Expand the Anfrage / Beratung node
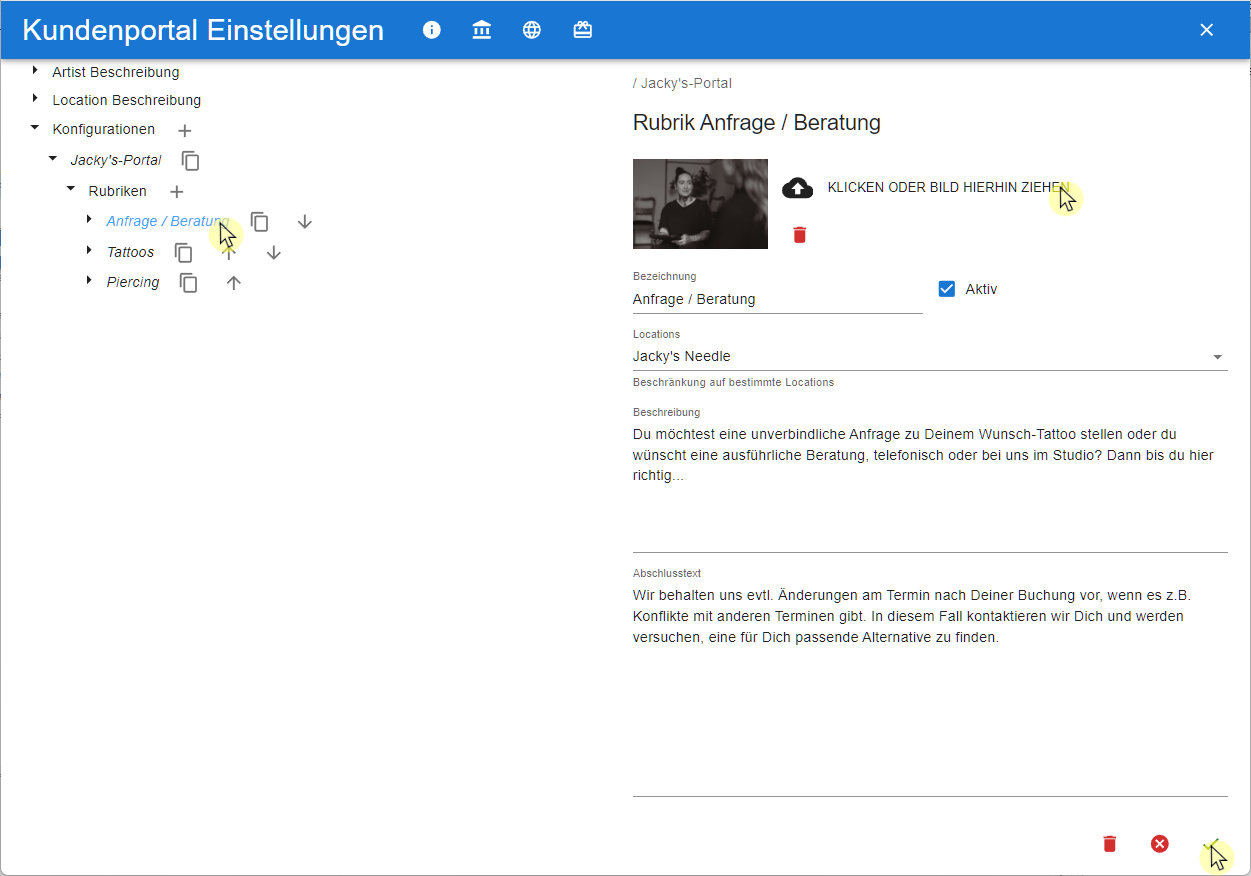Viewport: 1251px width, 876px height. pyautogui.click(x=89, y=220)
